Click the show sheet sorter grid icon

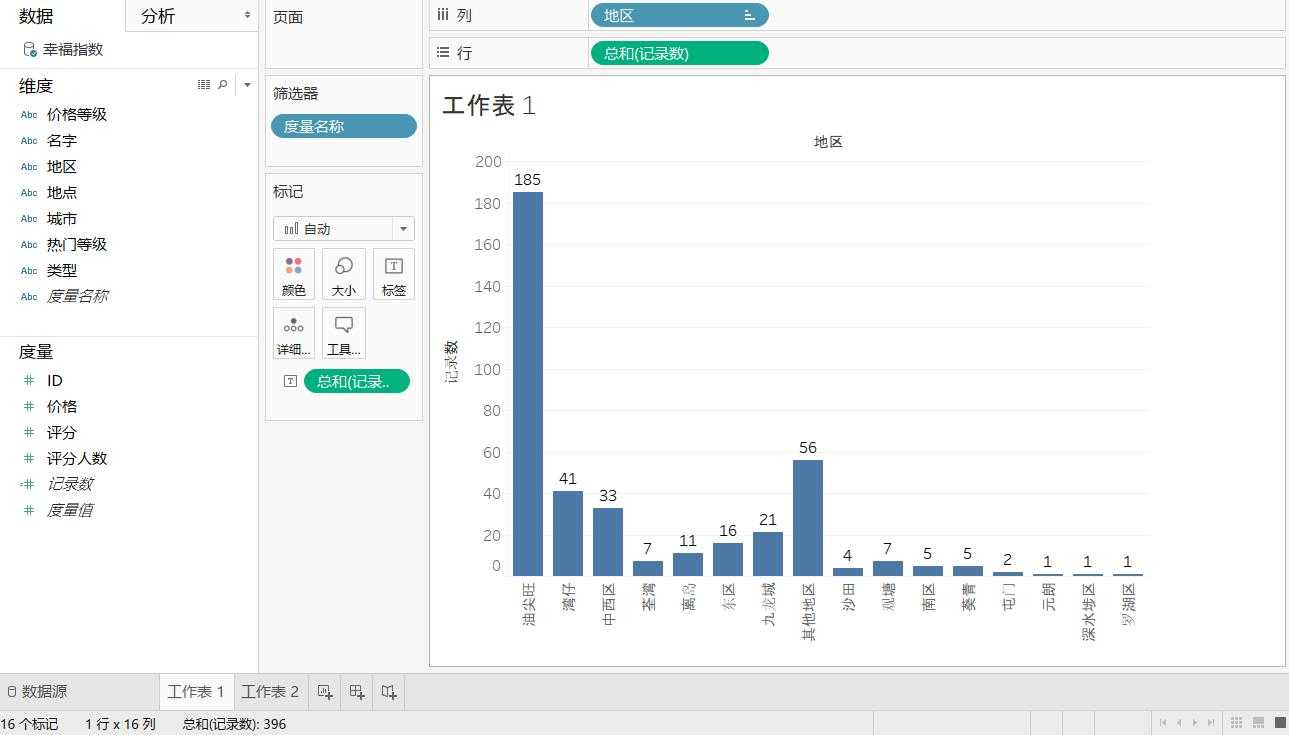click(x=1237, y=722)
